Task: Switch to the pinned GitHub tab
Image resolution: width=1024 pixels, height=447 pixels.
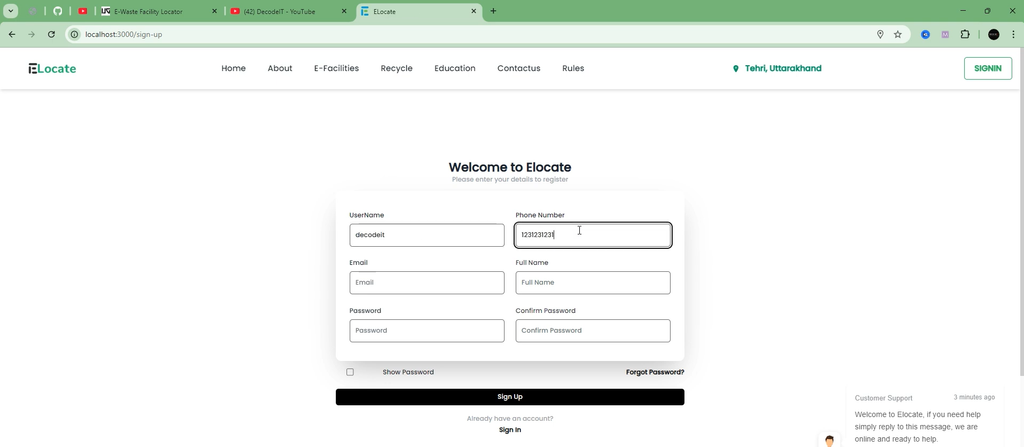Action: (x=57, y=11)
